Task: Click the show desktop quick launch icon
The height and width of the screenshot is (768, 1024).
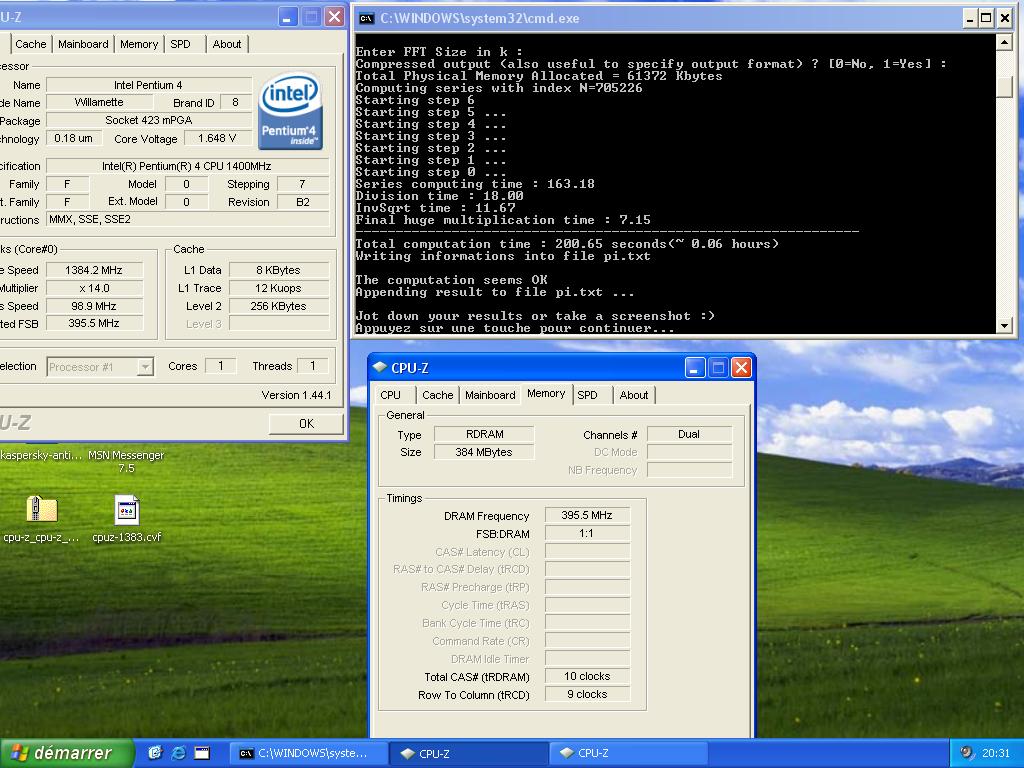Action: click(202, 753)
